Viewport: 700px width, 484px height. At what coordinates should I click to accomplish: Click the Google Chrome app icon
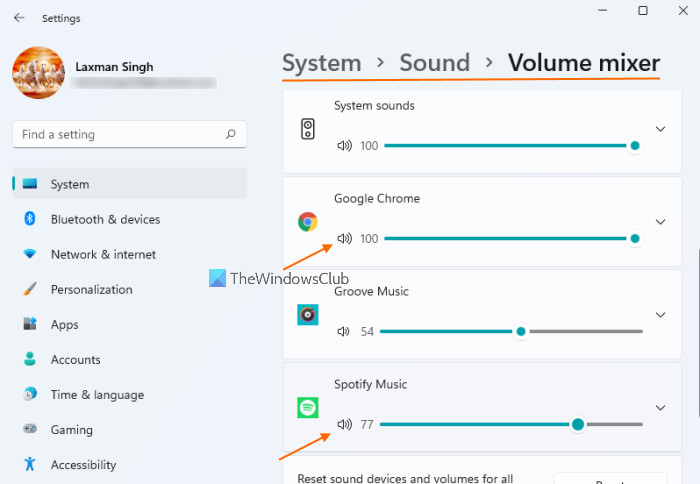[308, 222]
